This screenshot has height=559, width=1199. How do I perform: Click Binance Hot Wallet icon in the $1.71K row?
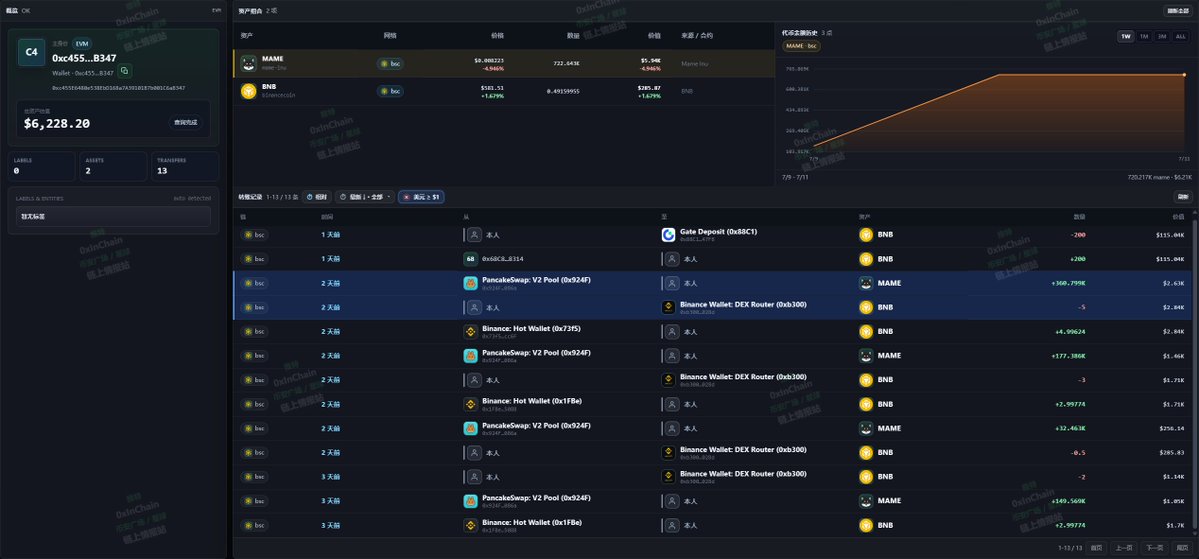pyautogui.click(x=471, y=405)
